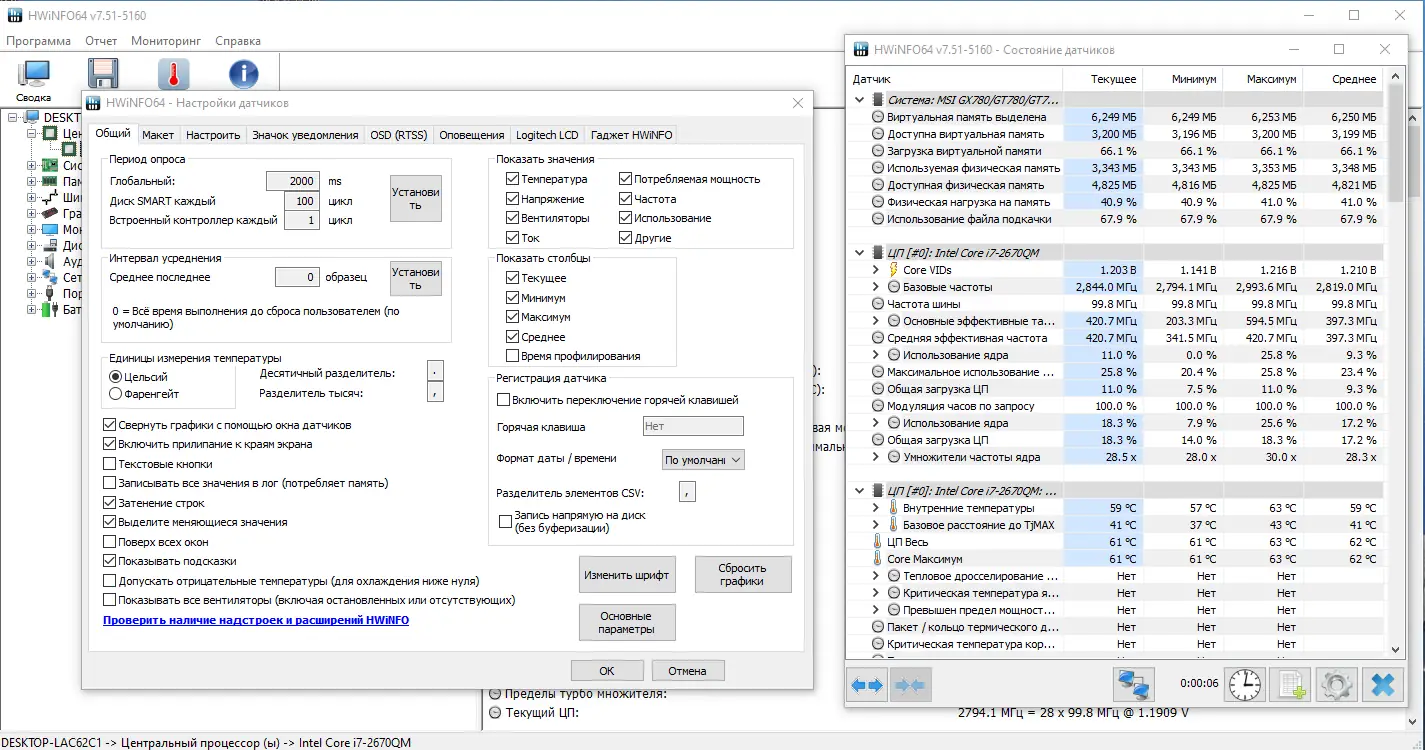Viewport: 1425px width, 750px height.
Task: Click the Сбросить графики button
Action: coord(743,575)
